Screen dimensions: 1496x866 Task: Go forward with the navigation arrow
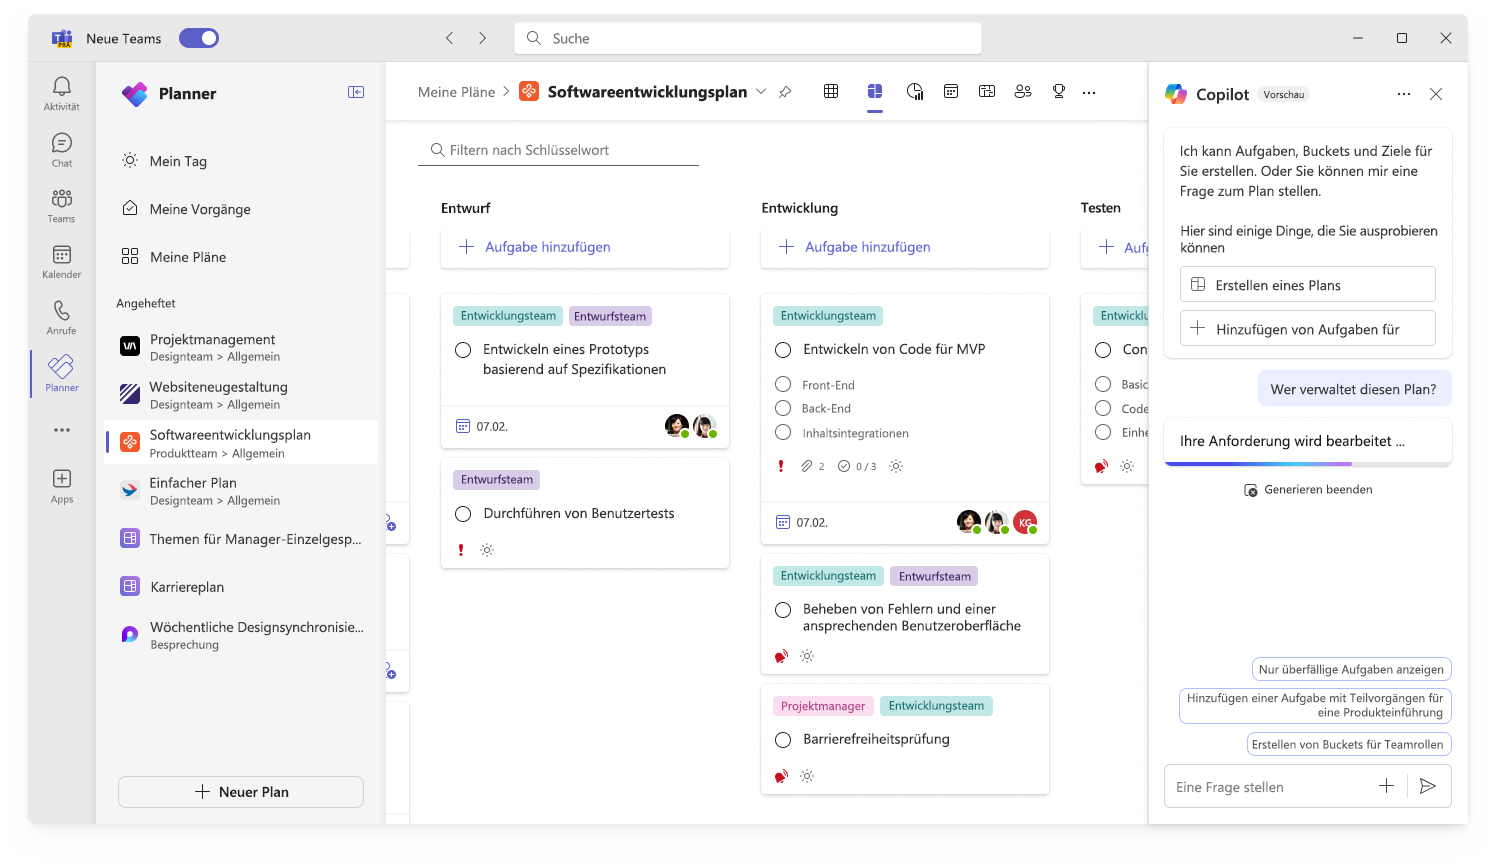483,38
